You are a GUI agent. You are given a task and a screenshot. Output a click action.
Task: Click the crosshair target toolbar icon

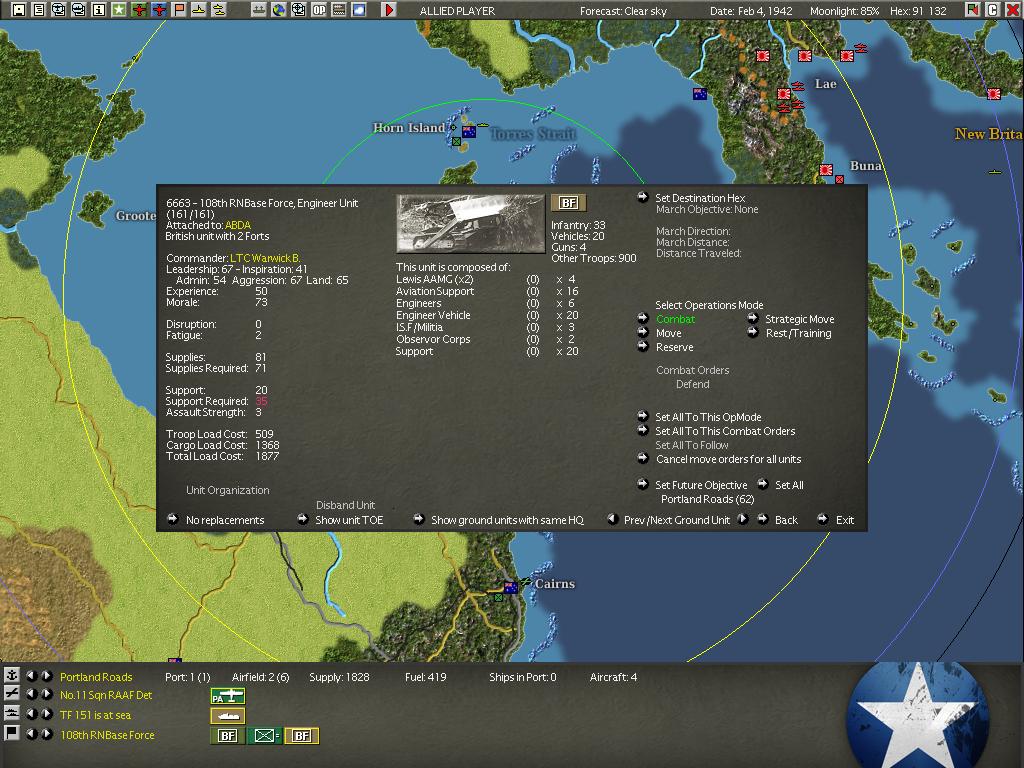[298, 10]
